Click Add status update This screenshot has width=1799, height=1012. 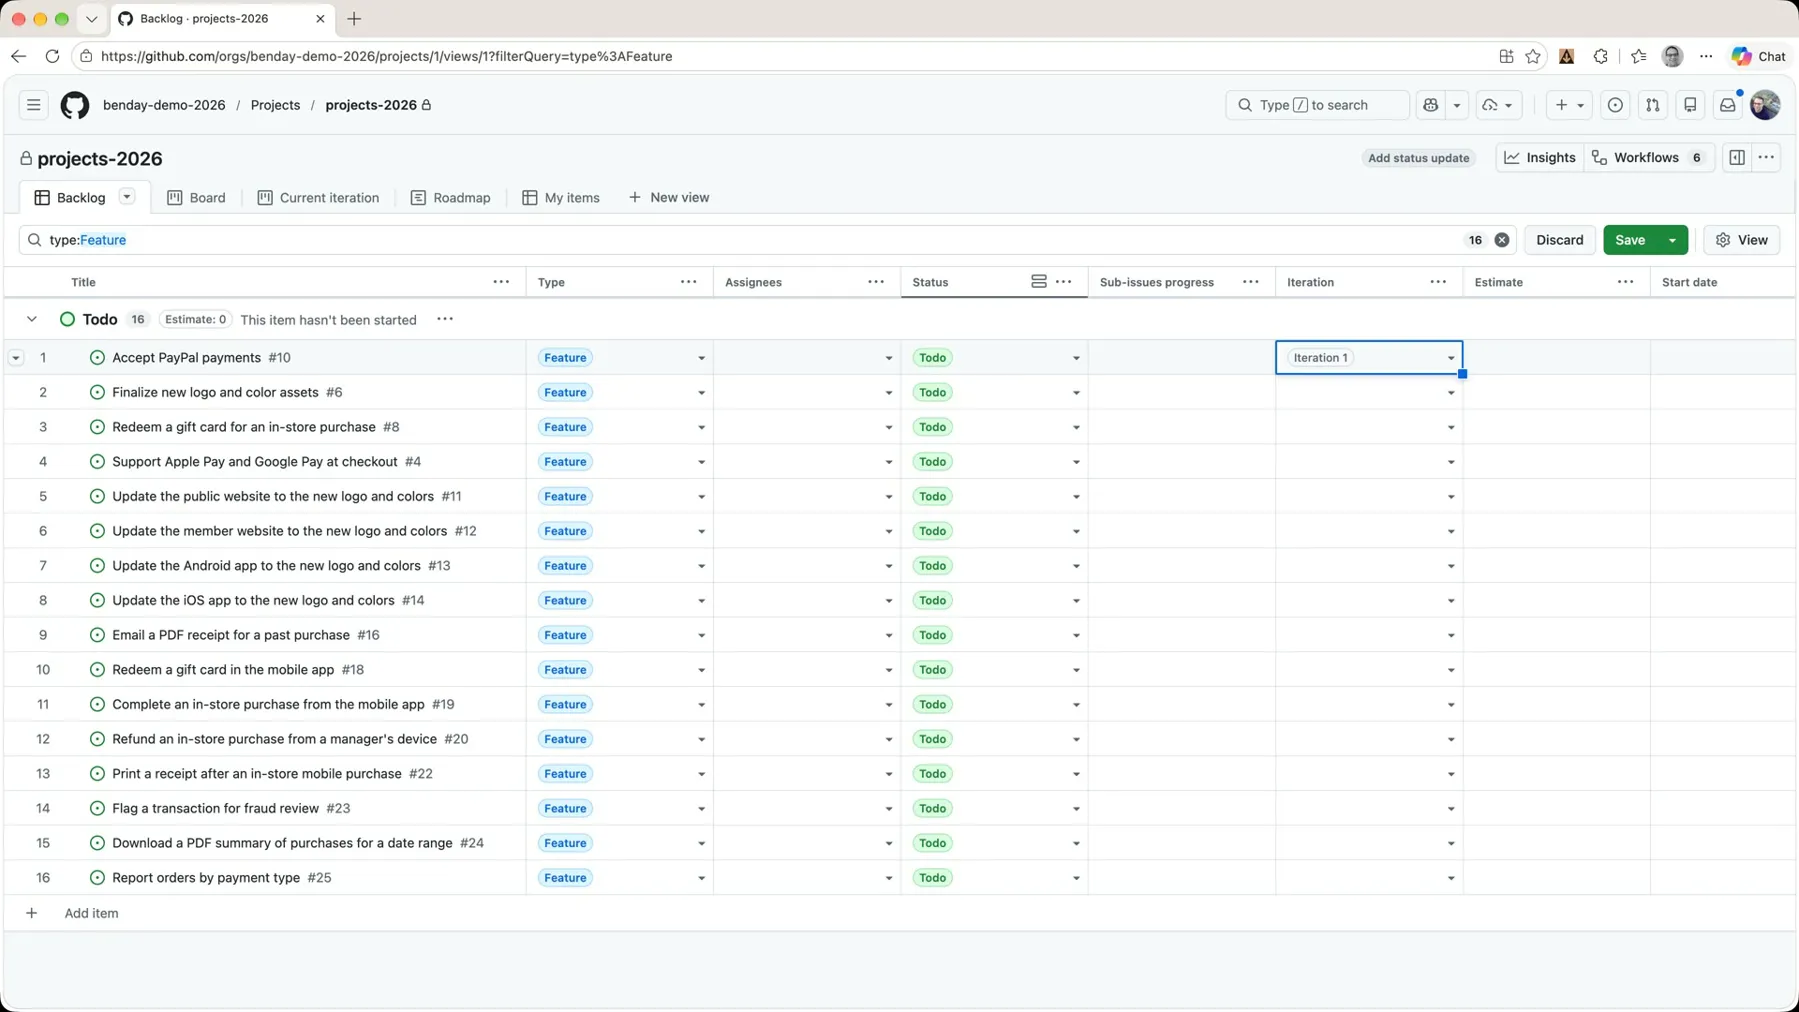click(x=1418, y=158)
